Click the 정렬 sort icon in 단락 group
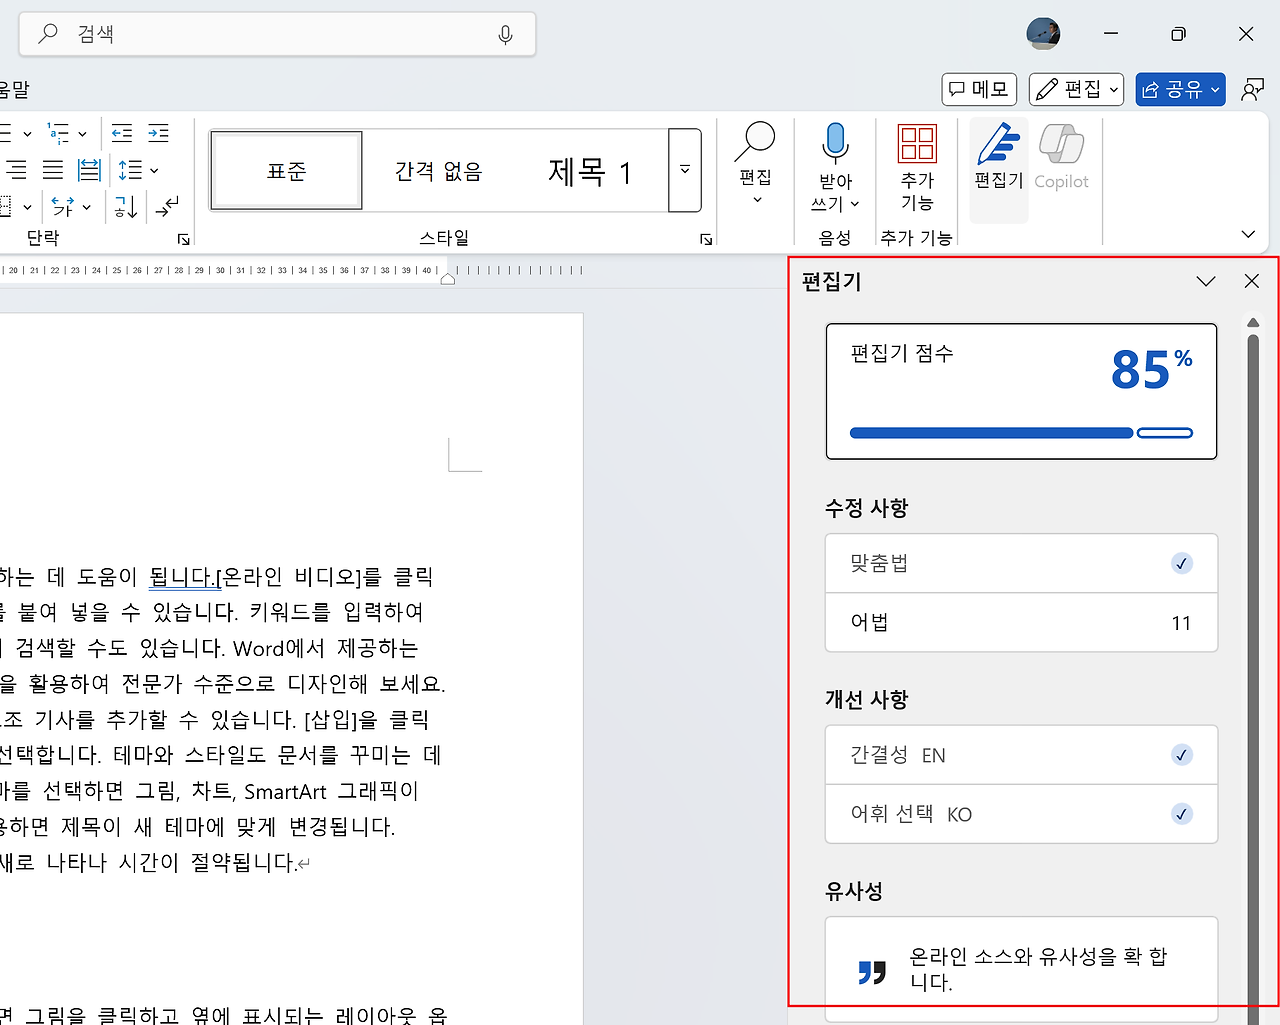Viewport: 1280px width, 1025px height. 124,207
